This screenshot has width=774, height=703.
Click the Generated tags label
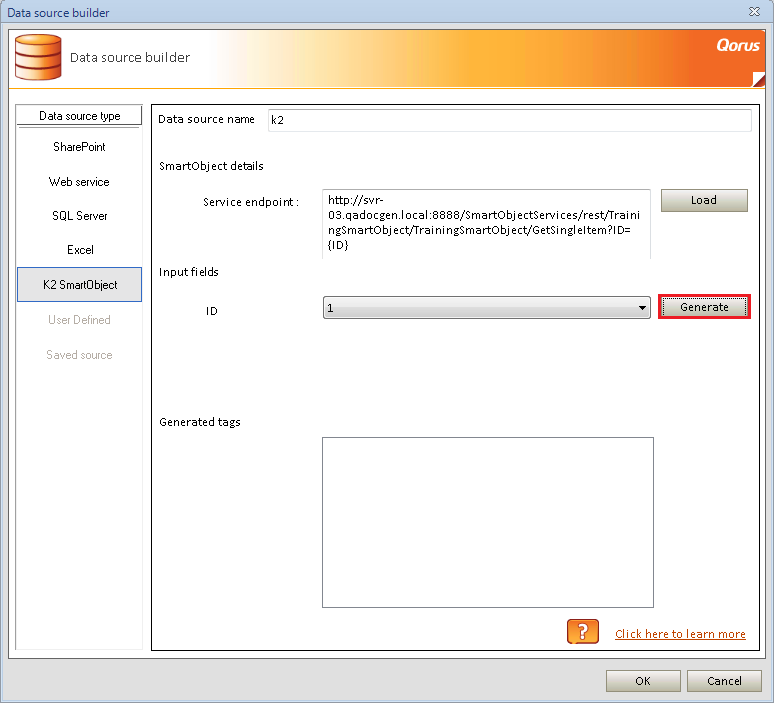(200, 422)
